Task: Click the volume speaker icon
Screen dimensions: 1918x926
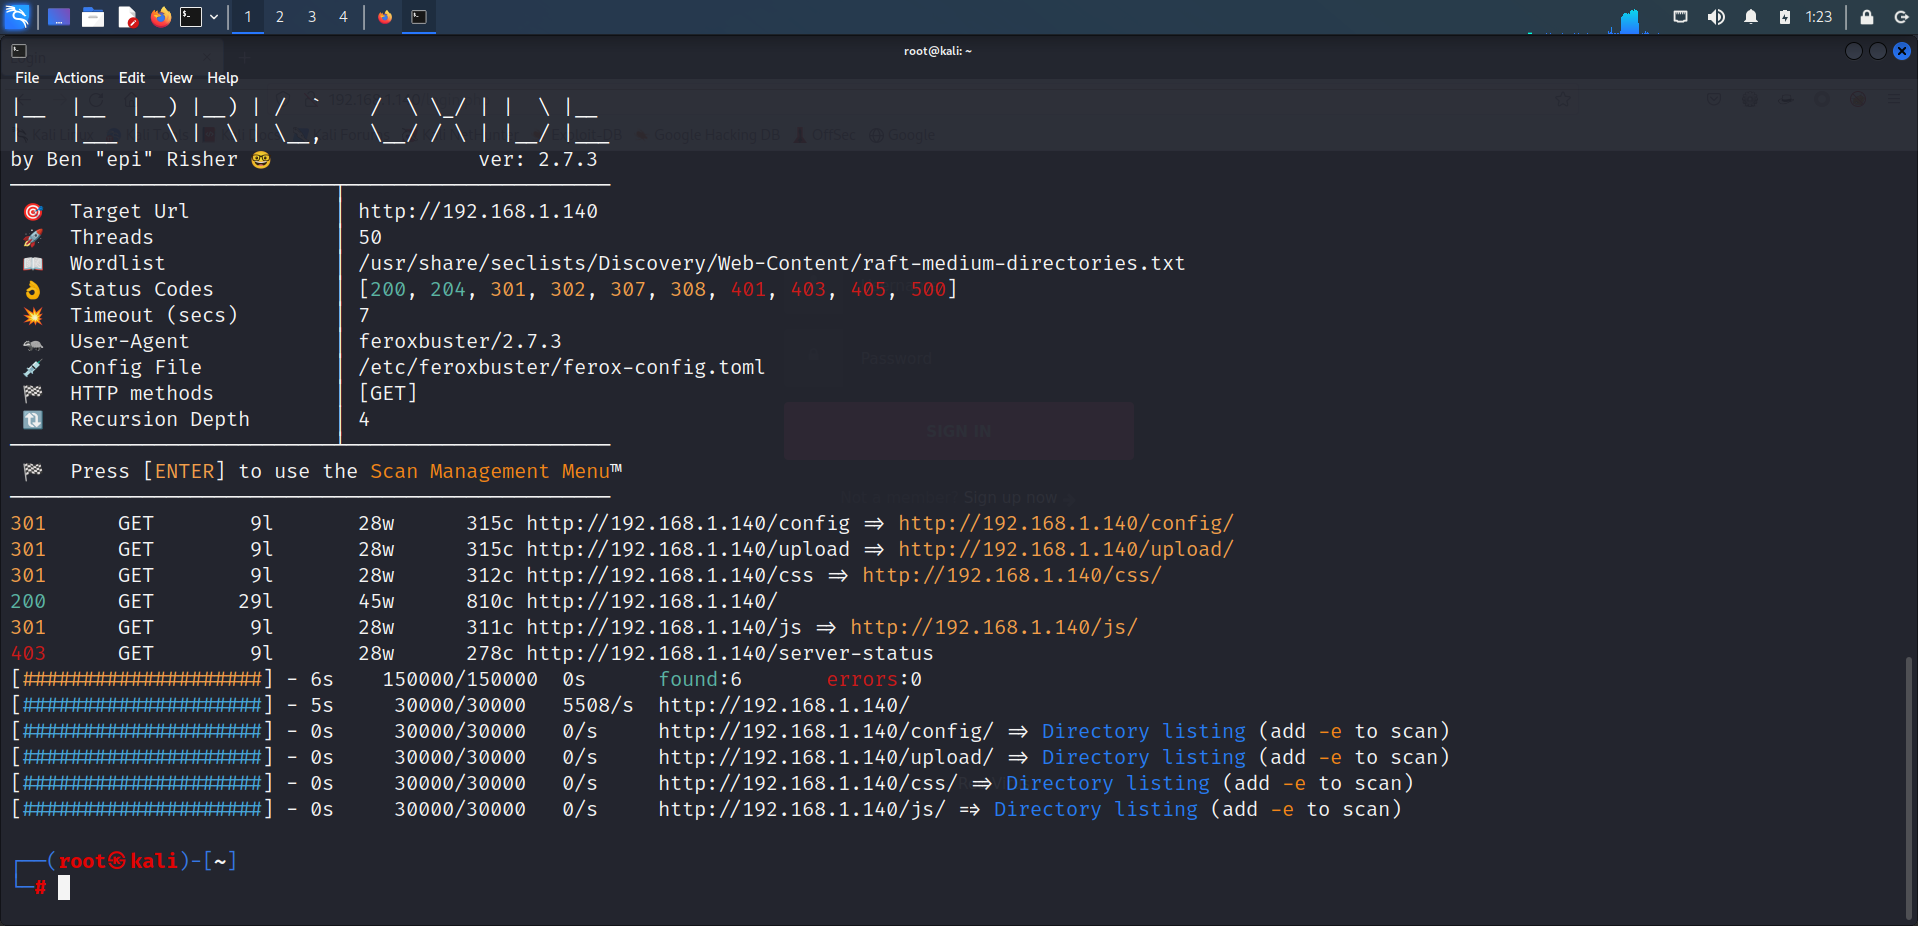Action: click(1716, 17)
